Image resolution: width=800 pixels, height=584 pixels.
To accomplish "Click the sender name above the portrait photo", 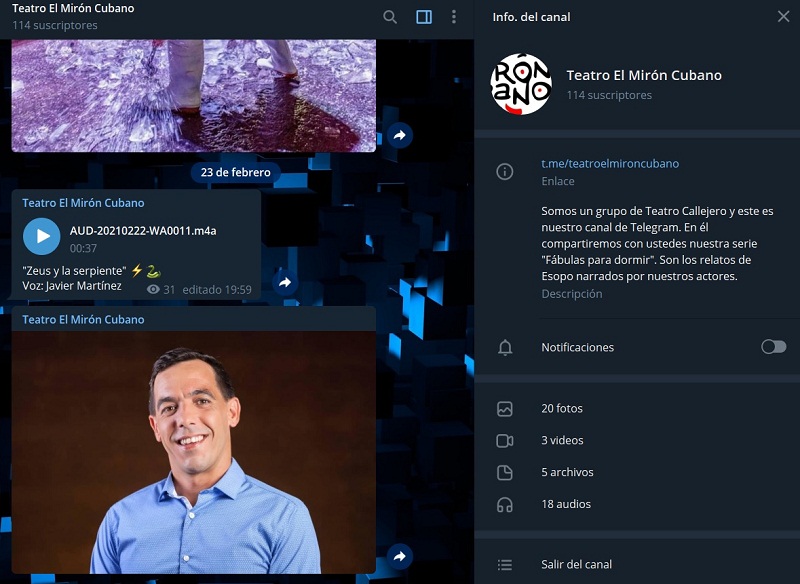I will 83,320.
